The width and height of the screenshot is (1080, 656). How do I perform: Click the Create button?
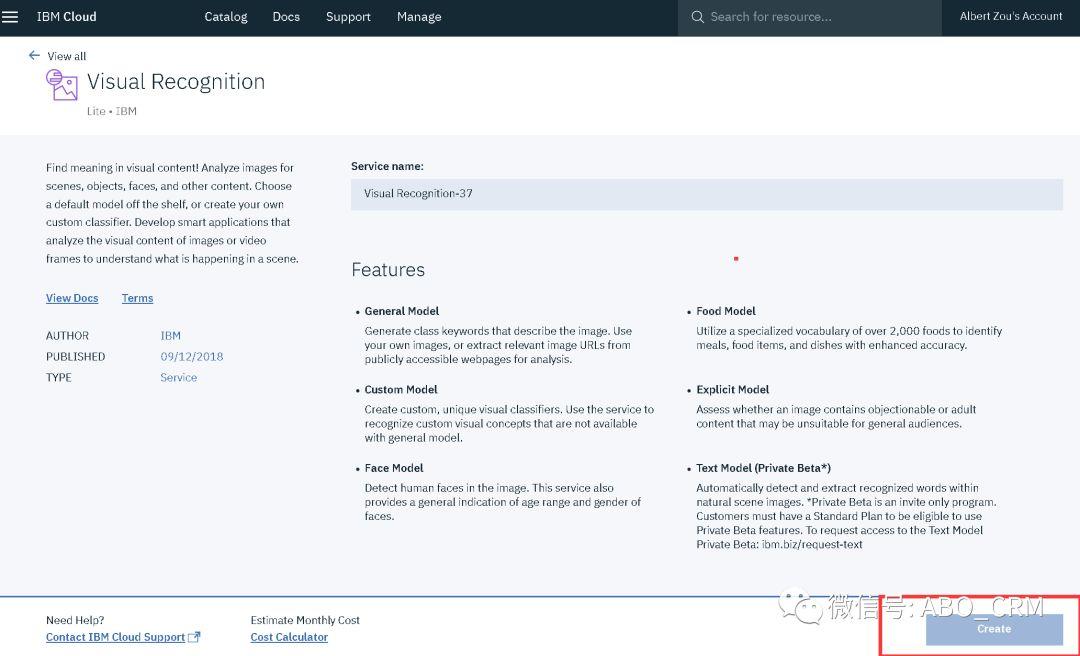(994, 629)
